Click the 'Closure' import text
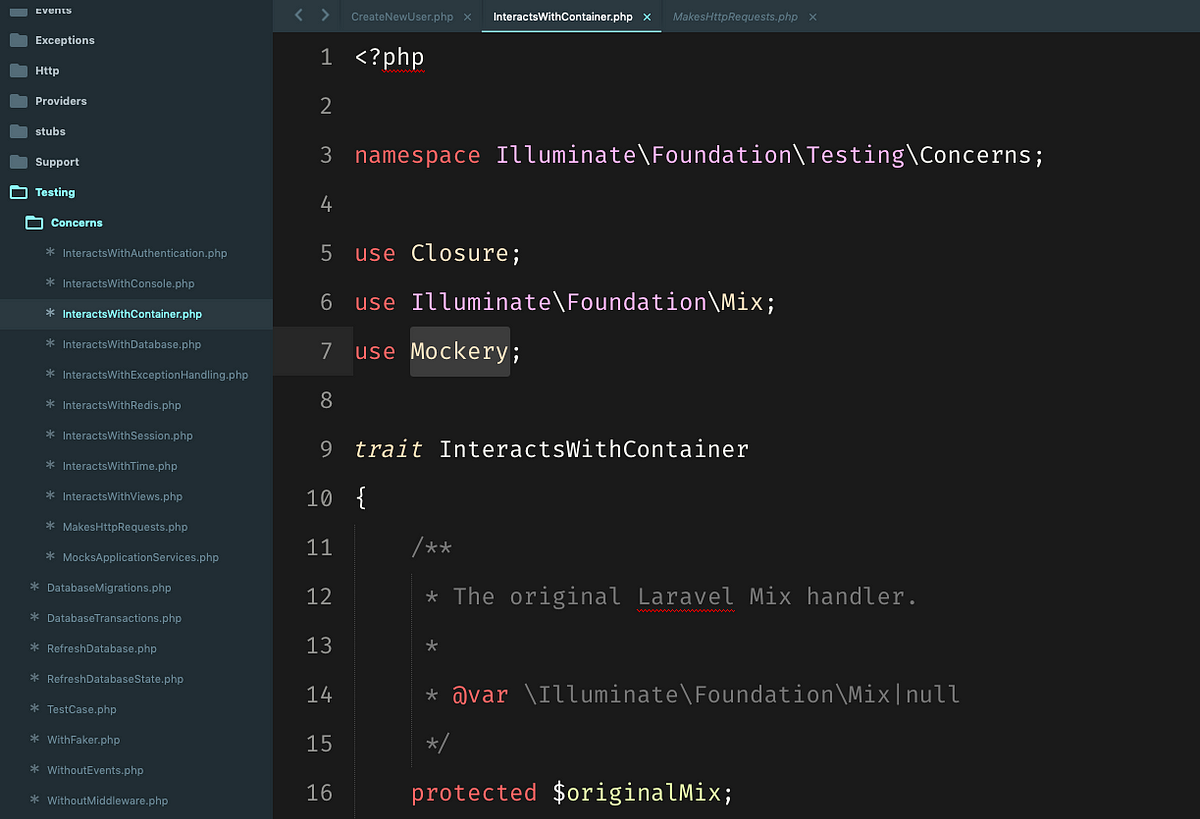Viewport: 1200px width, 819px height. pyautogui.click(x=460, y=253)
